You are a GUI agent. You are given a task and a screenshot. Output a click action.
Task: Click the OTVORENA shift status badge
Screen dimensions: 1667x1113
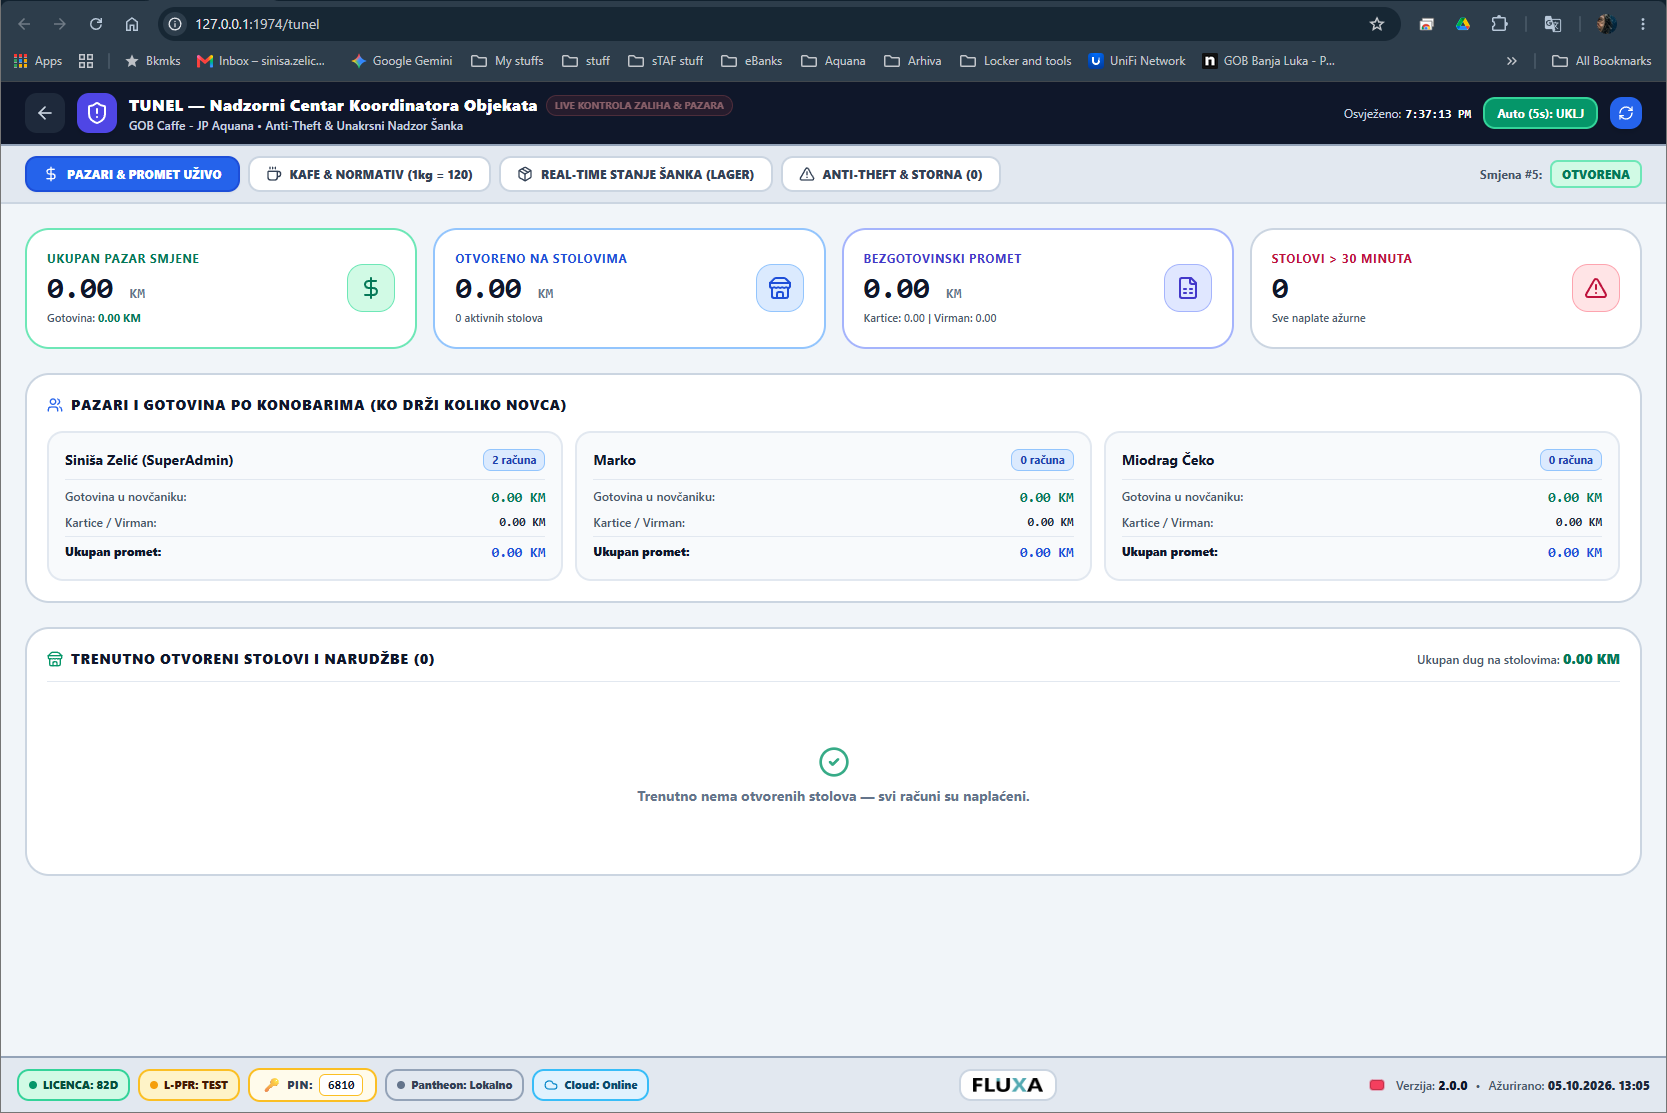pos(1596,174)
